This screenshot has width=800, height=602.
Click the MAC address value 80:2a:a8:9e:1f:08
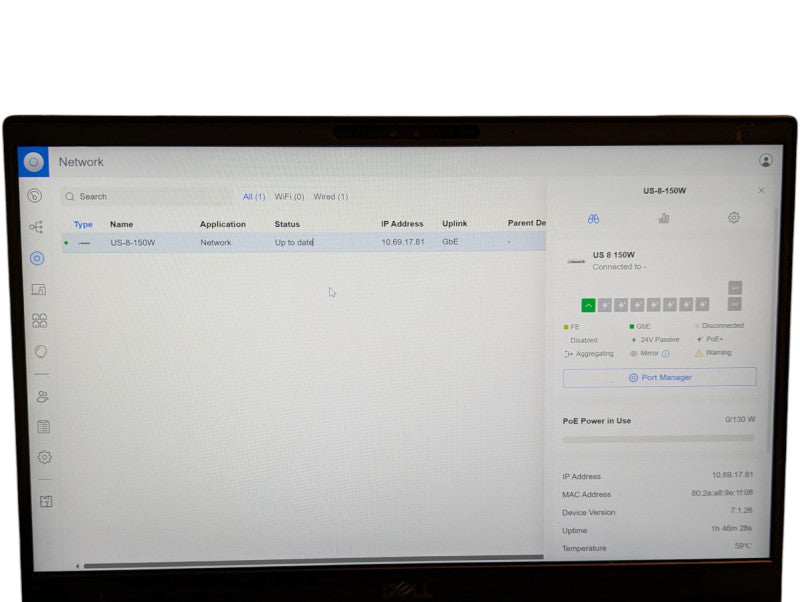point(722,493)
